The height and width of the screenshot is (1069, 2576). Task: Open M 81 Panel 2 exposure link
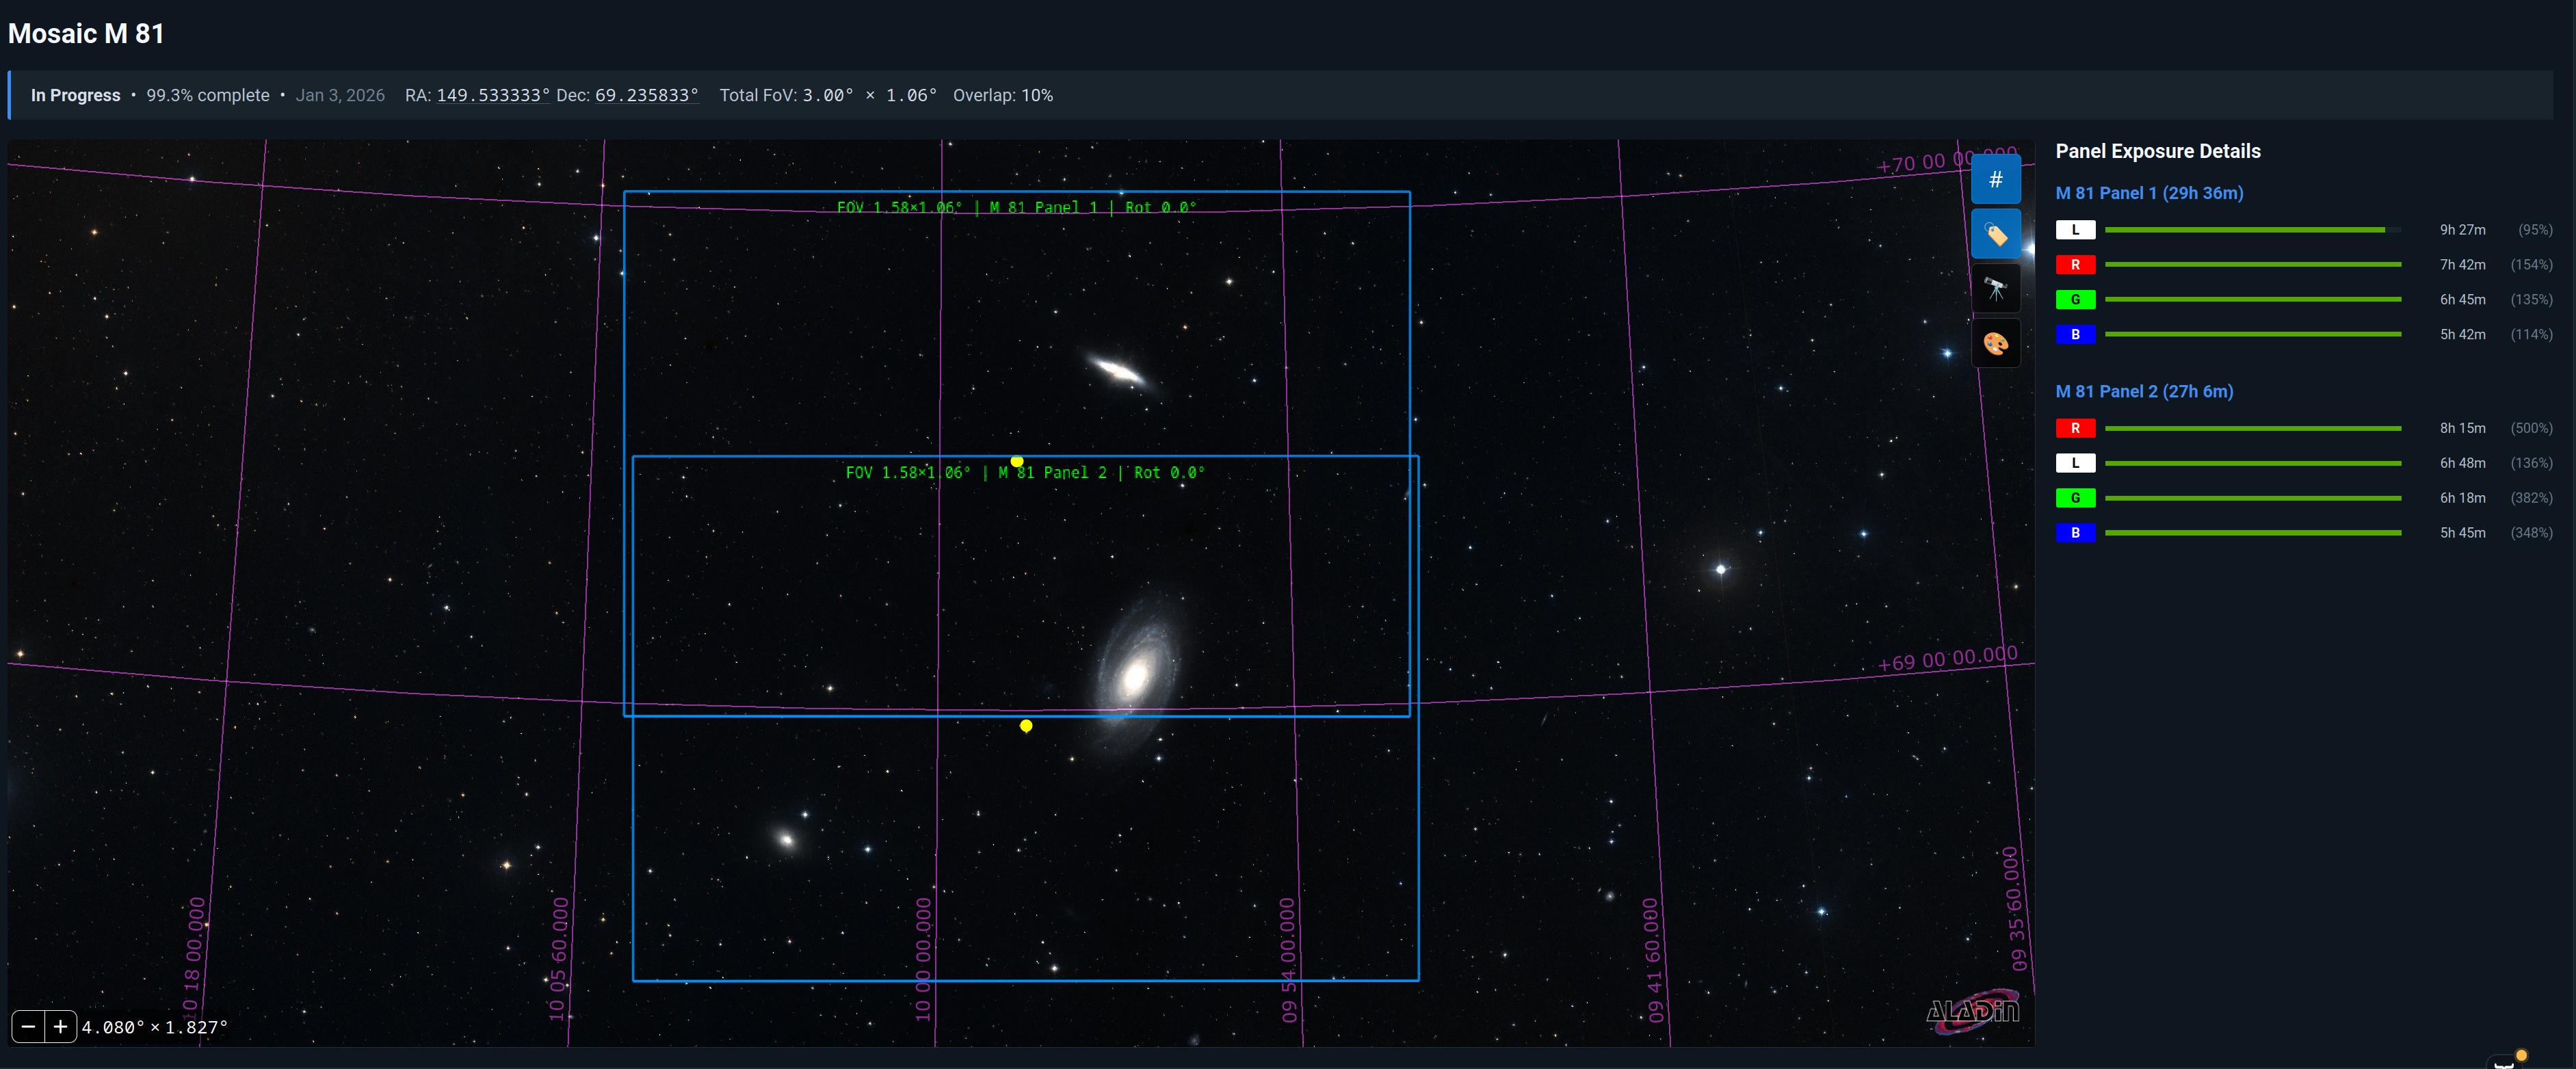tap(2144, 391)
